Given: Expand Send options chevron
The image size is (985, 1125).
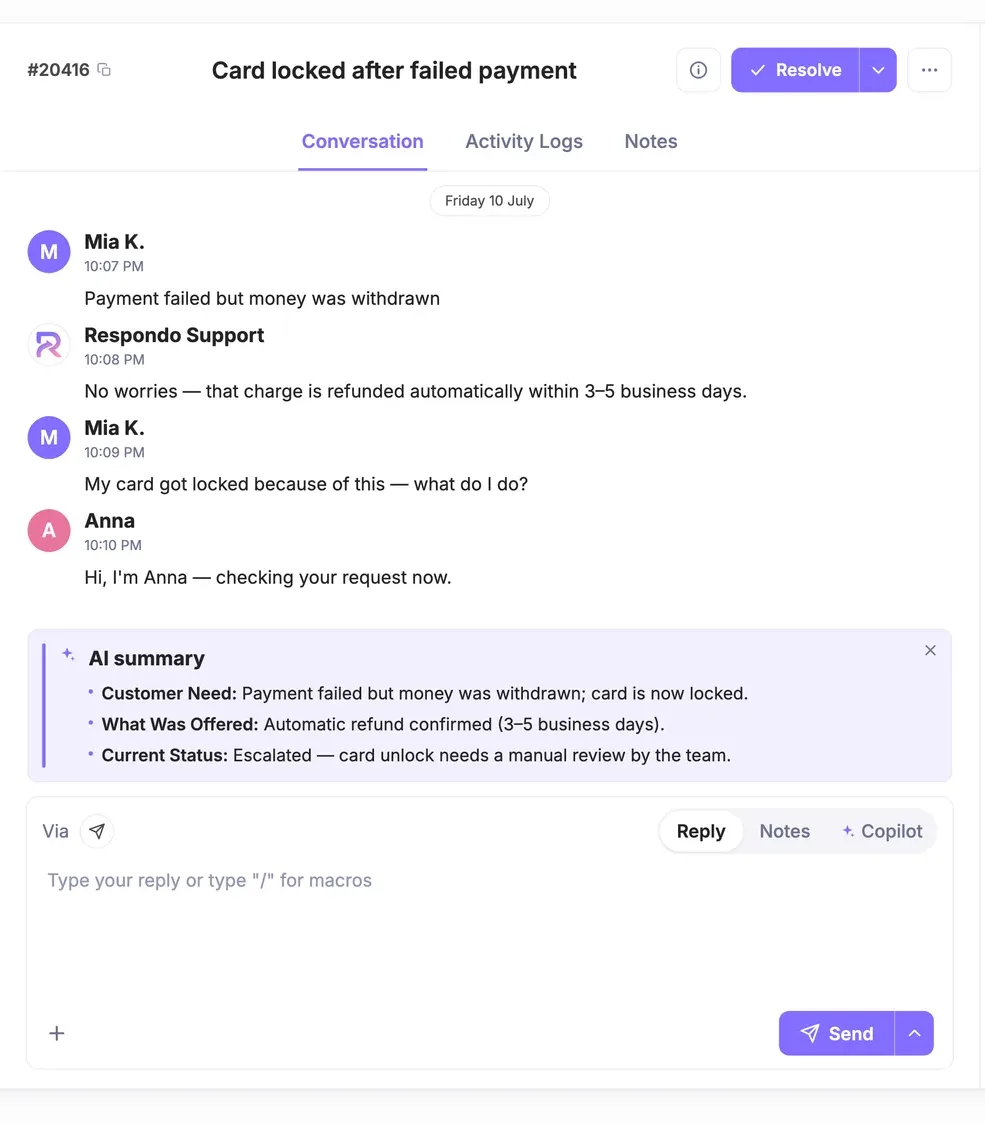Looking at the screenshot, I should [x=914, y=1033].
